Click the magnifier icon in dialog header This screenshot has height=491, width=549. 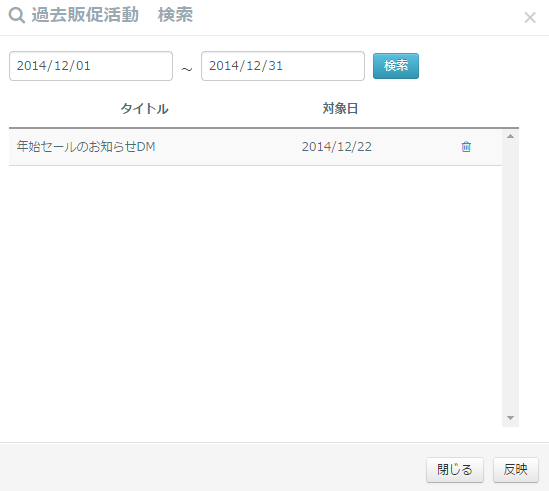[17, 15]
